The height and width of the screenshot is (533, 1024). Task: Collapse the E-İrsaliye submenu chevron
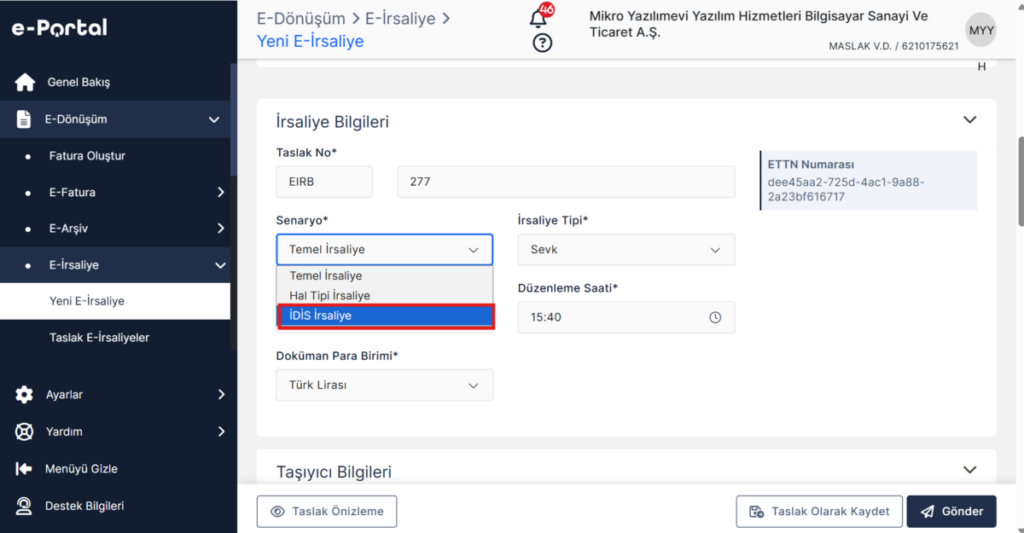tap(220, 265)
